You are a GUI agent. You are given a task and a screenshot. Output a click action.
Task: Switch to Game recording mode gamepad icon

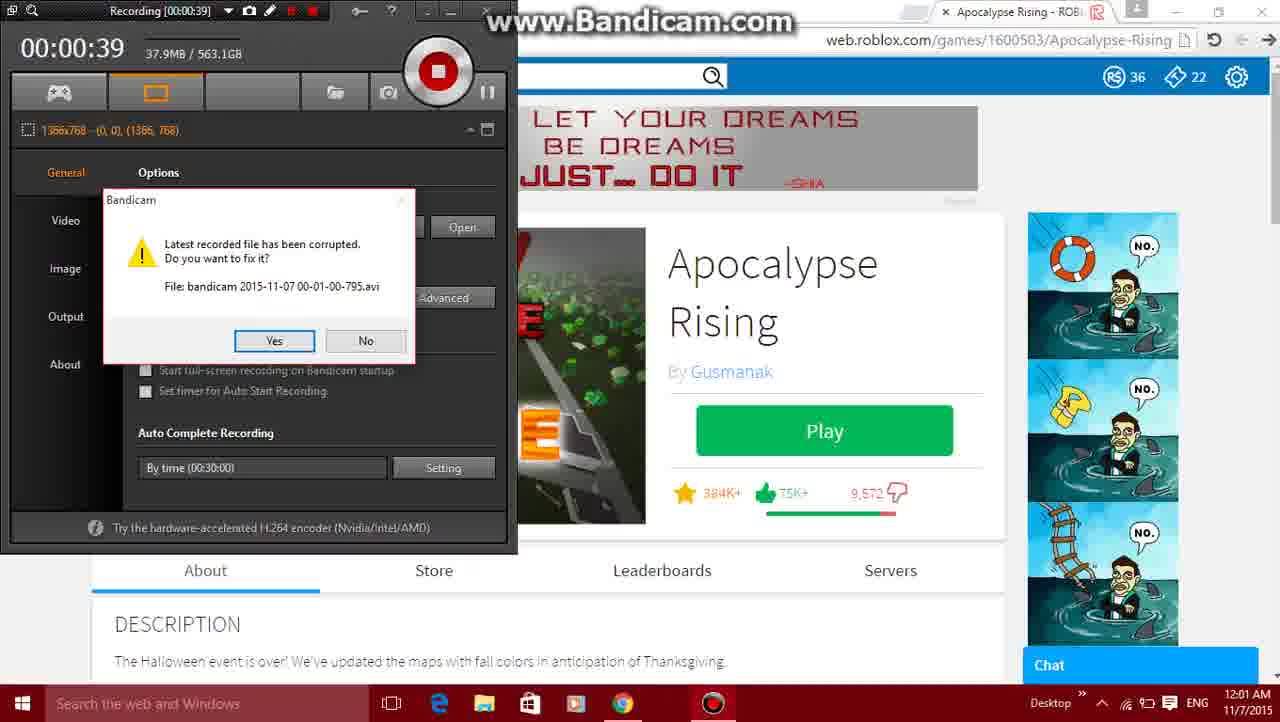59,92
